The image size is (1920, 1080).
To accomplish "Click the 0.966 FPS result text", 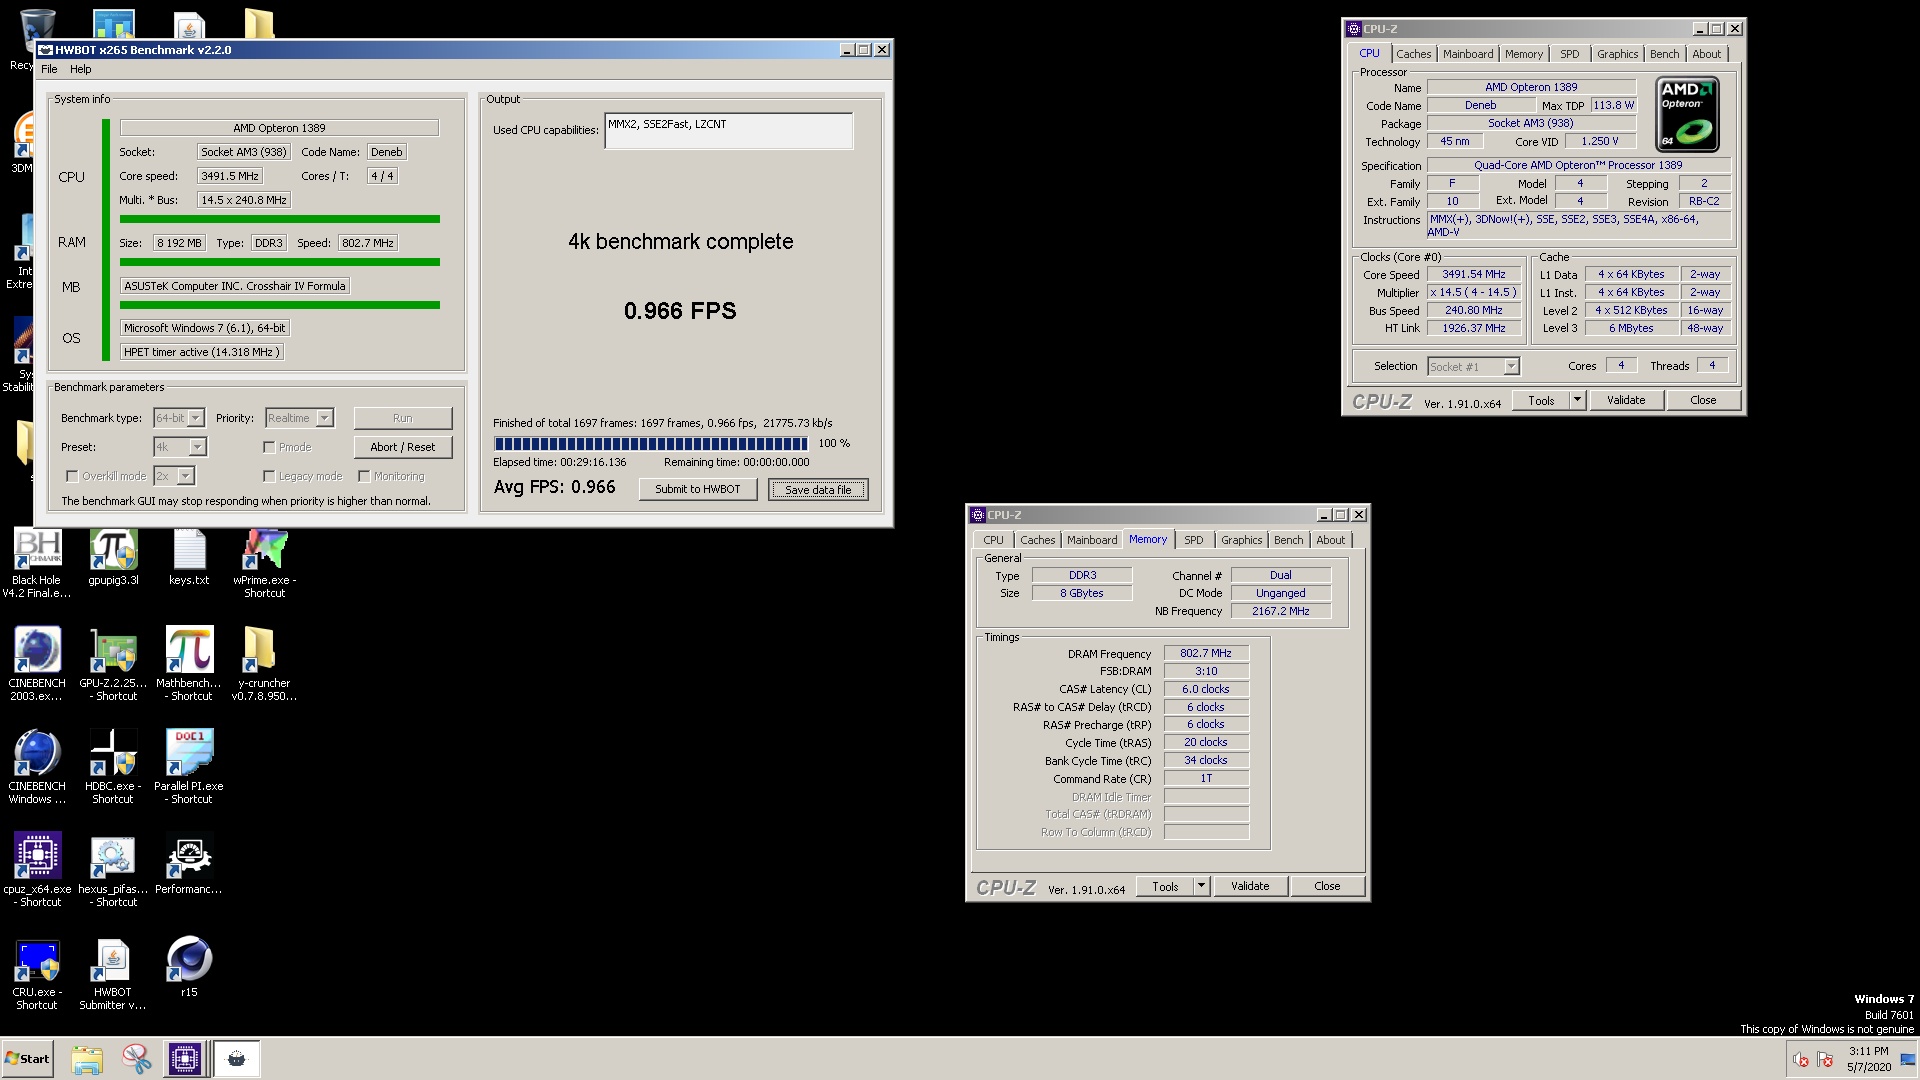I will [680, 311].
